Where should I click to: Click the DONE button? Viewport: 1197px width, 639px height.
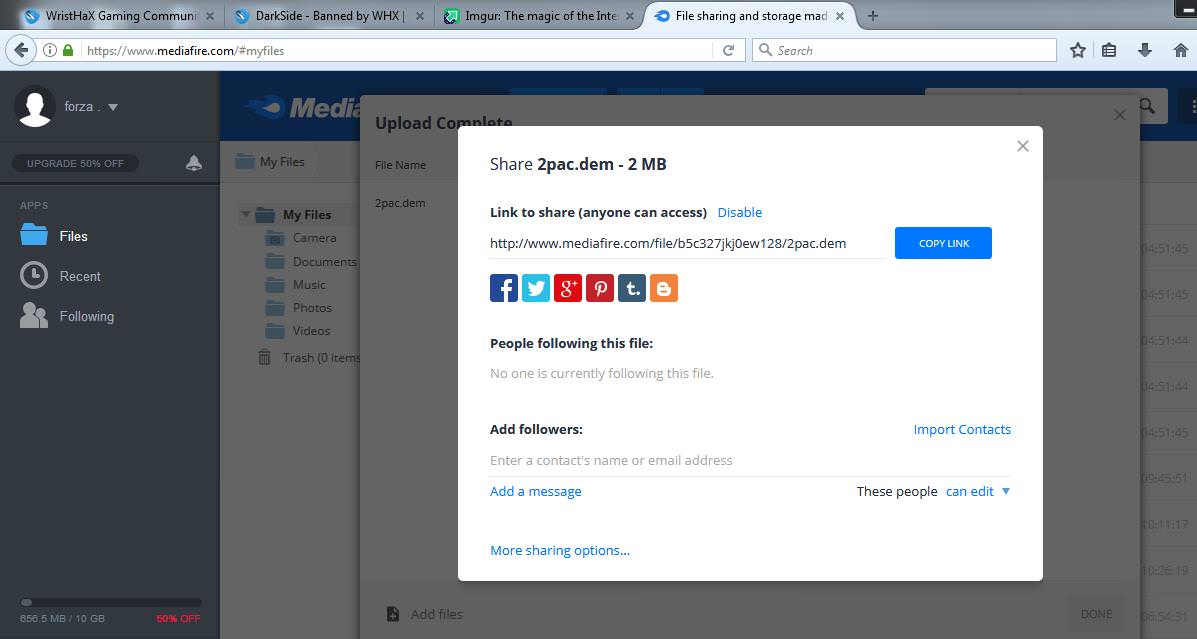coord(1096,614)
